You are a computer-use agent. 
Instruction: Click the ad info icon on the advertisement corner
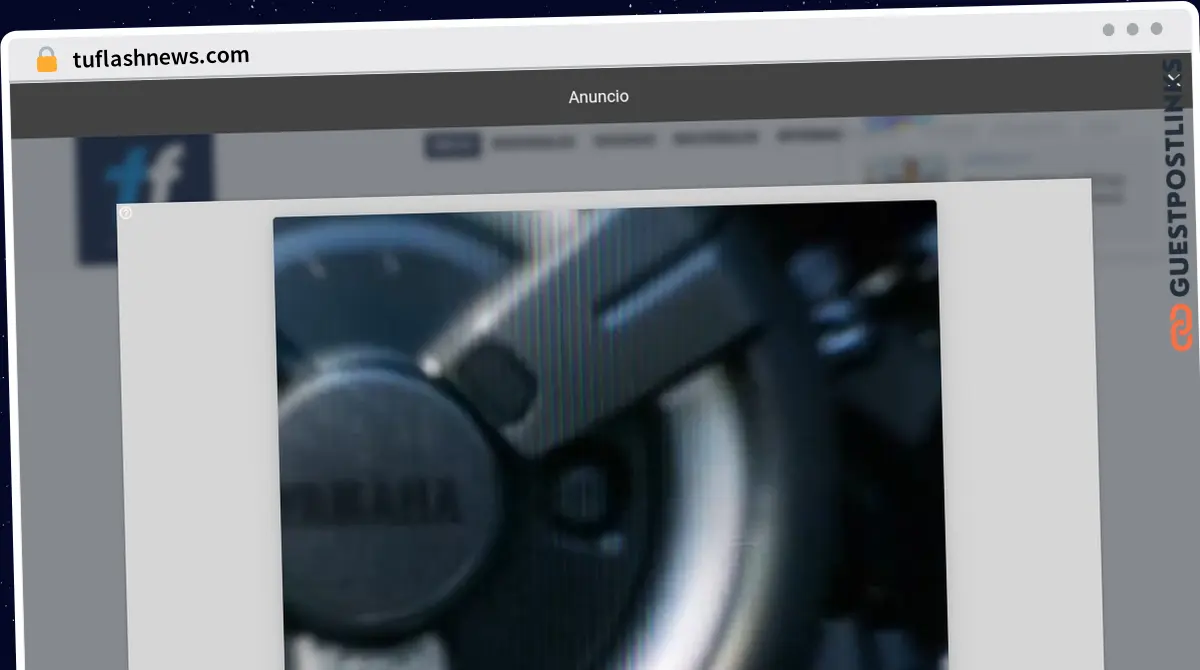pos(126,212)
